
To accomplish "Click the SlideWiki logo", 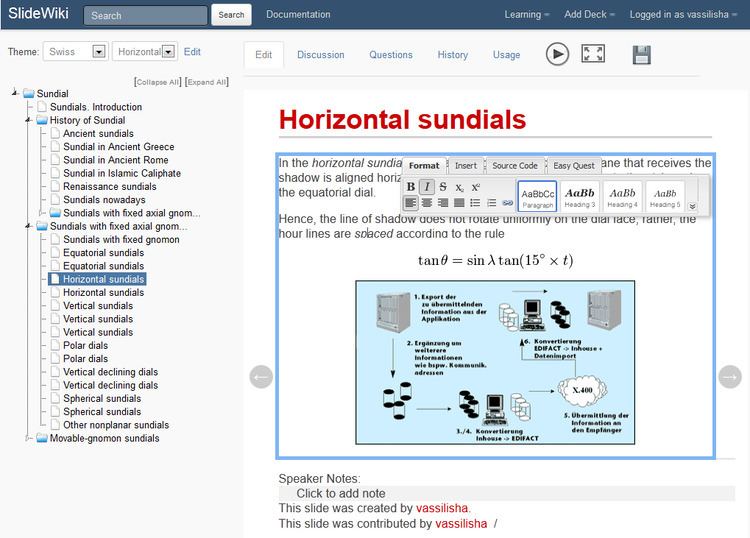I will (38, 13).
